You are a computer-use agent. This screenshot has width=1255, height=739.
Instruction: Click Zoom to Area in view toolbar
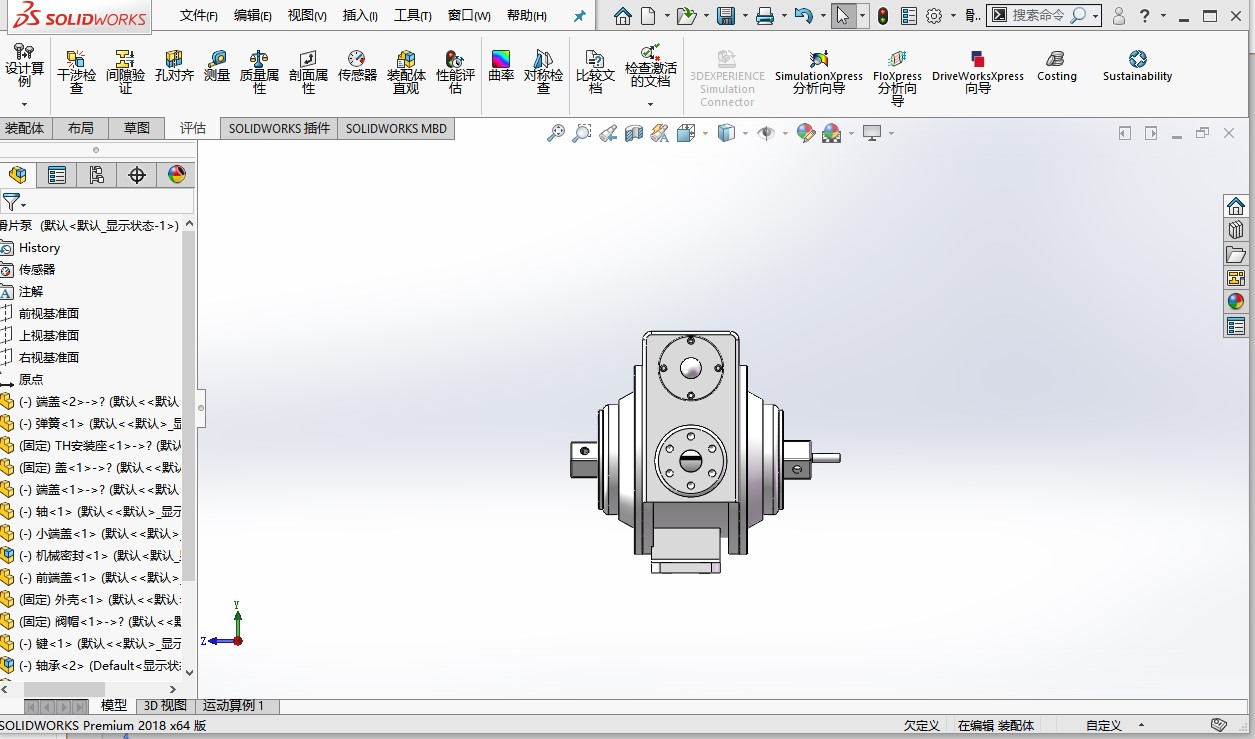click(581, 133)
